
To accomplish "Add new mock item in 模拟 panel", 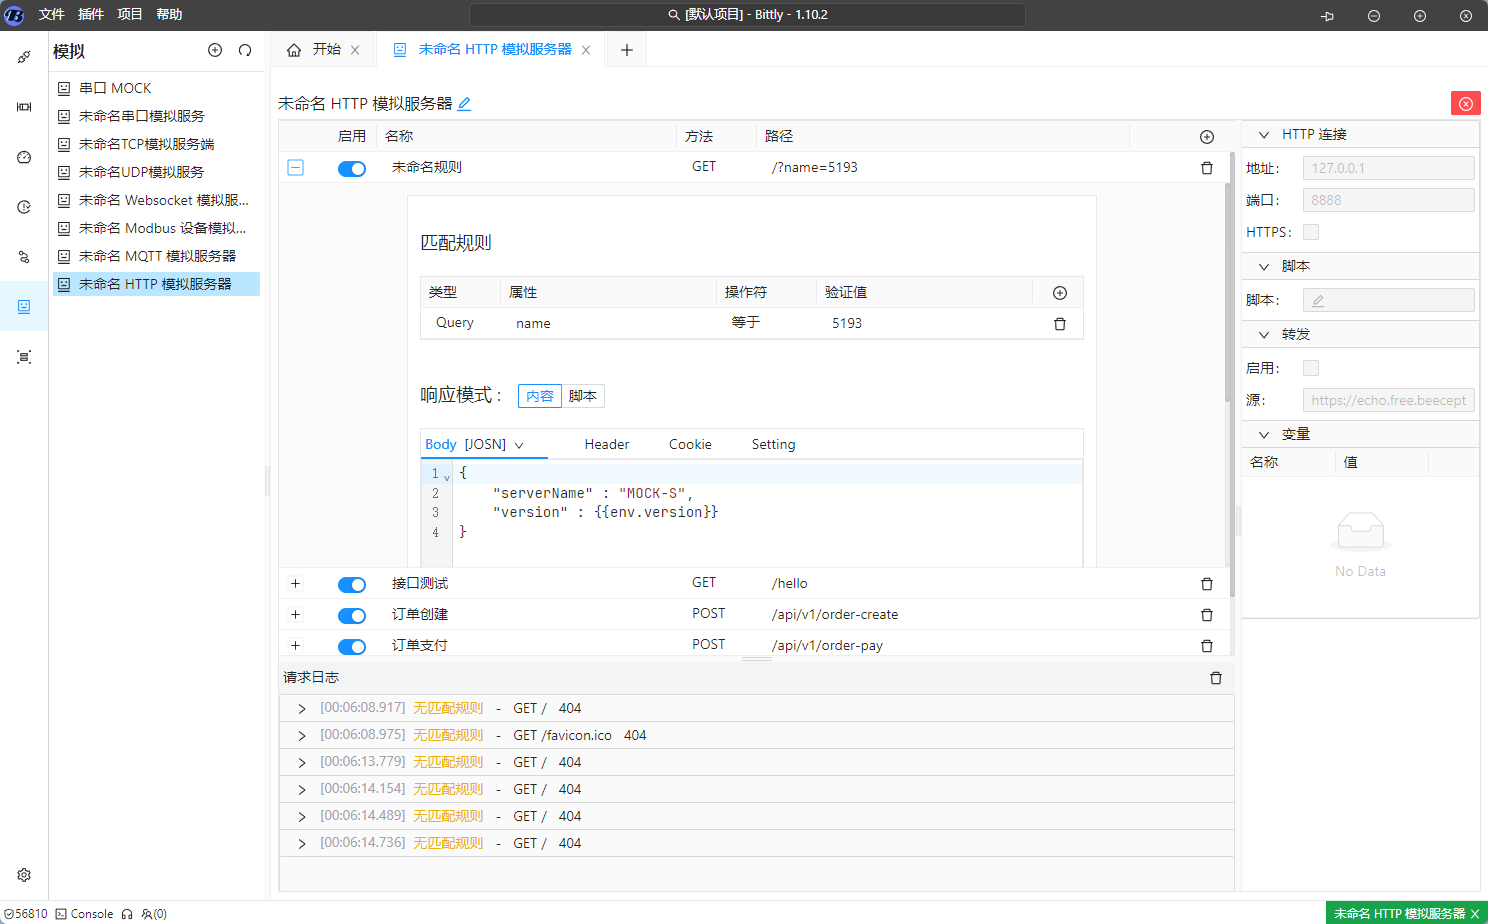I will click(215, 51).
